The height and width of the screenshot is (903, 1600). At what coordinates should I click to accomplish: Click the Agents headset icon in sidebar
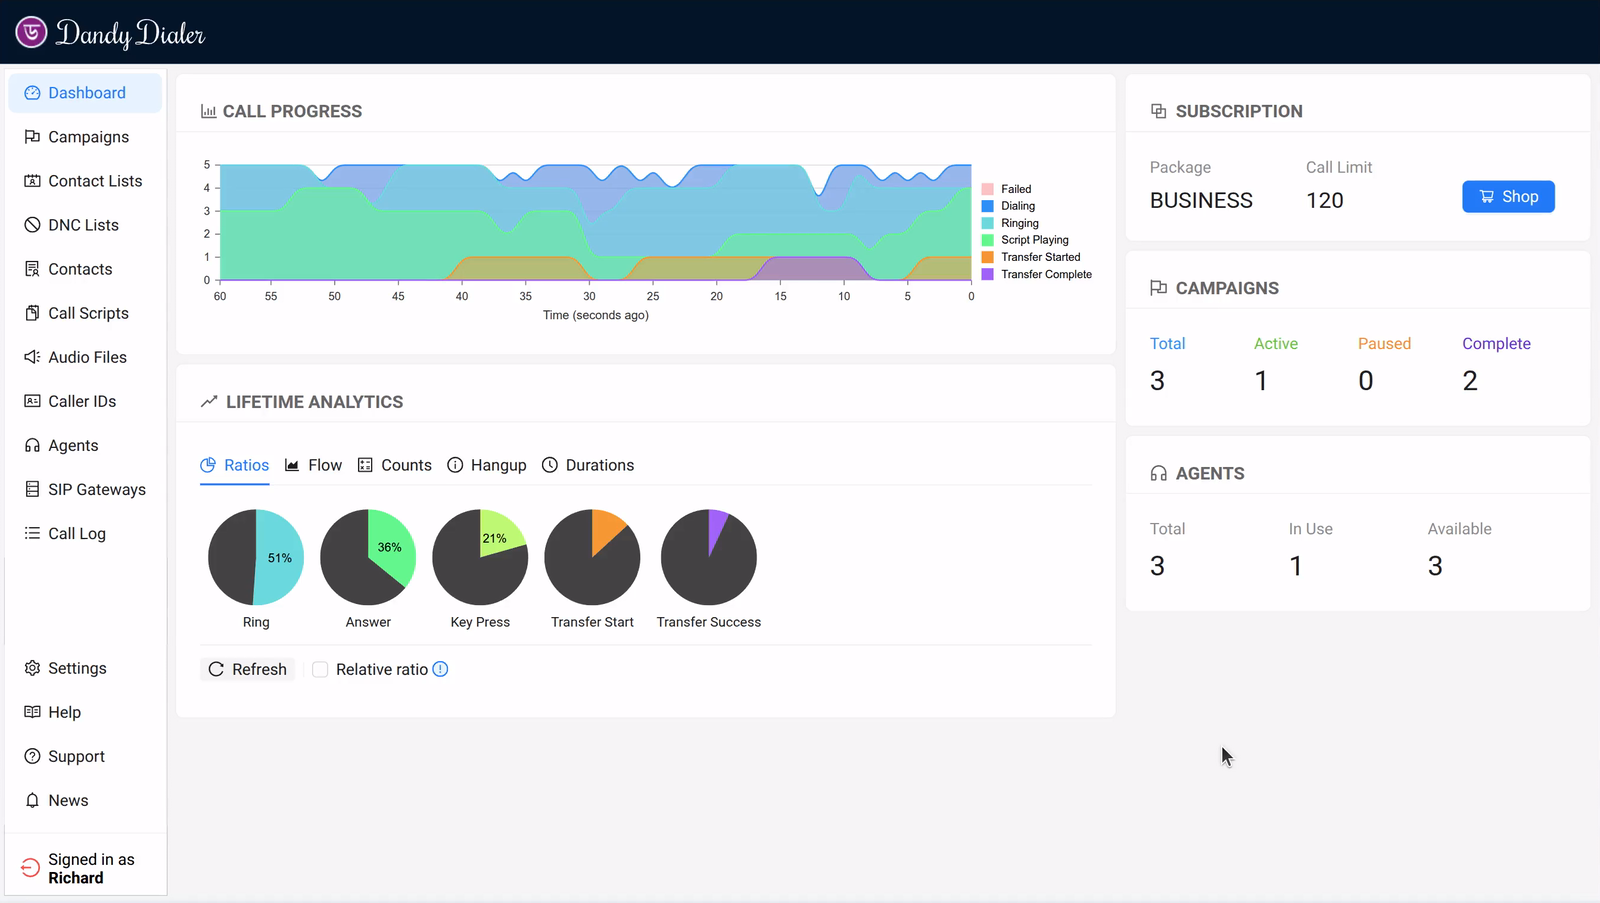32,446
